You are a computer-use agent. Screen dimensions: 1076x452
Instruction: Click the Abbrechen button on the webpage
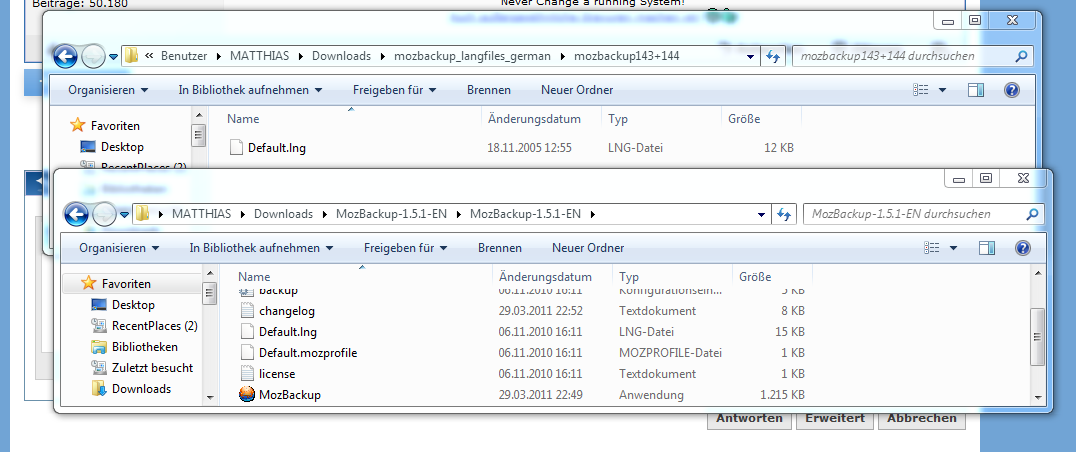coord(922,418)
